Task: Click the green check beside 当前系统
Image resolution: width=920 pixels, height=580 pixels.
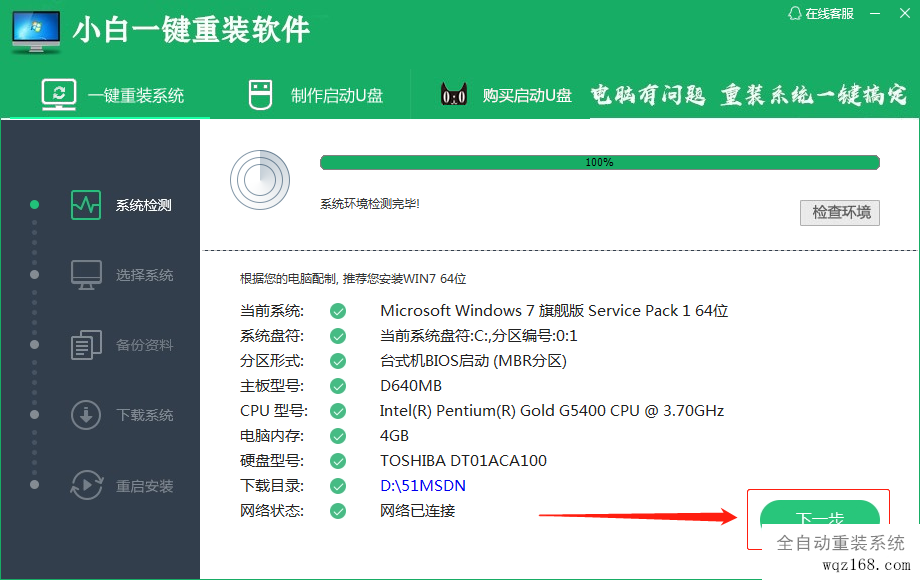Action: pyautogui.click(x=338, y=311)
